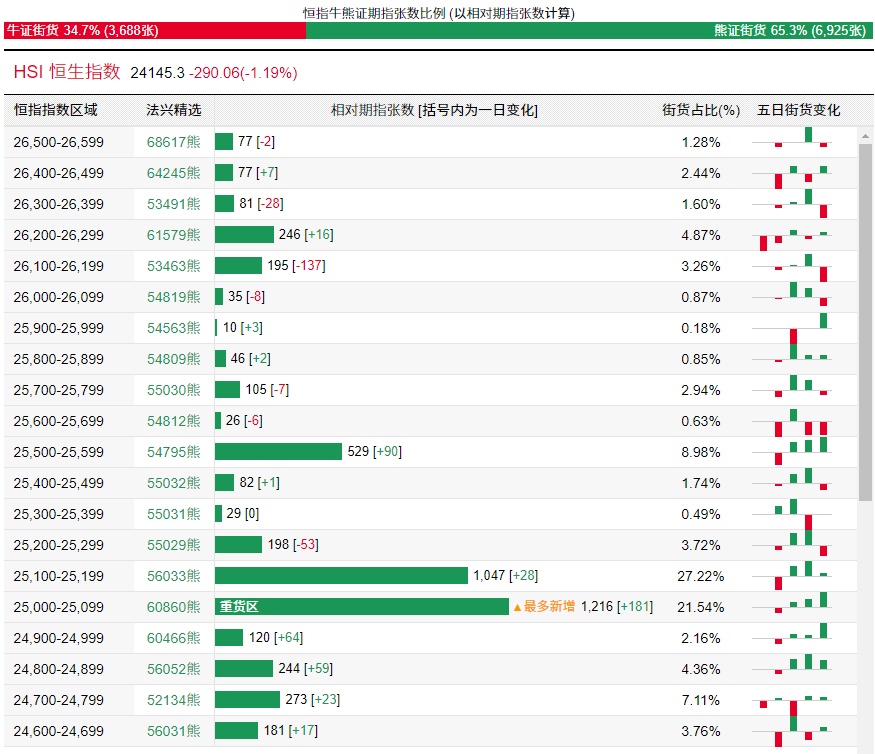The width and height of the screenshot is (875, 754).
Task: Open warrant link 55030熊
Action: tap(174, 390)
